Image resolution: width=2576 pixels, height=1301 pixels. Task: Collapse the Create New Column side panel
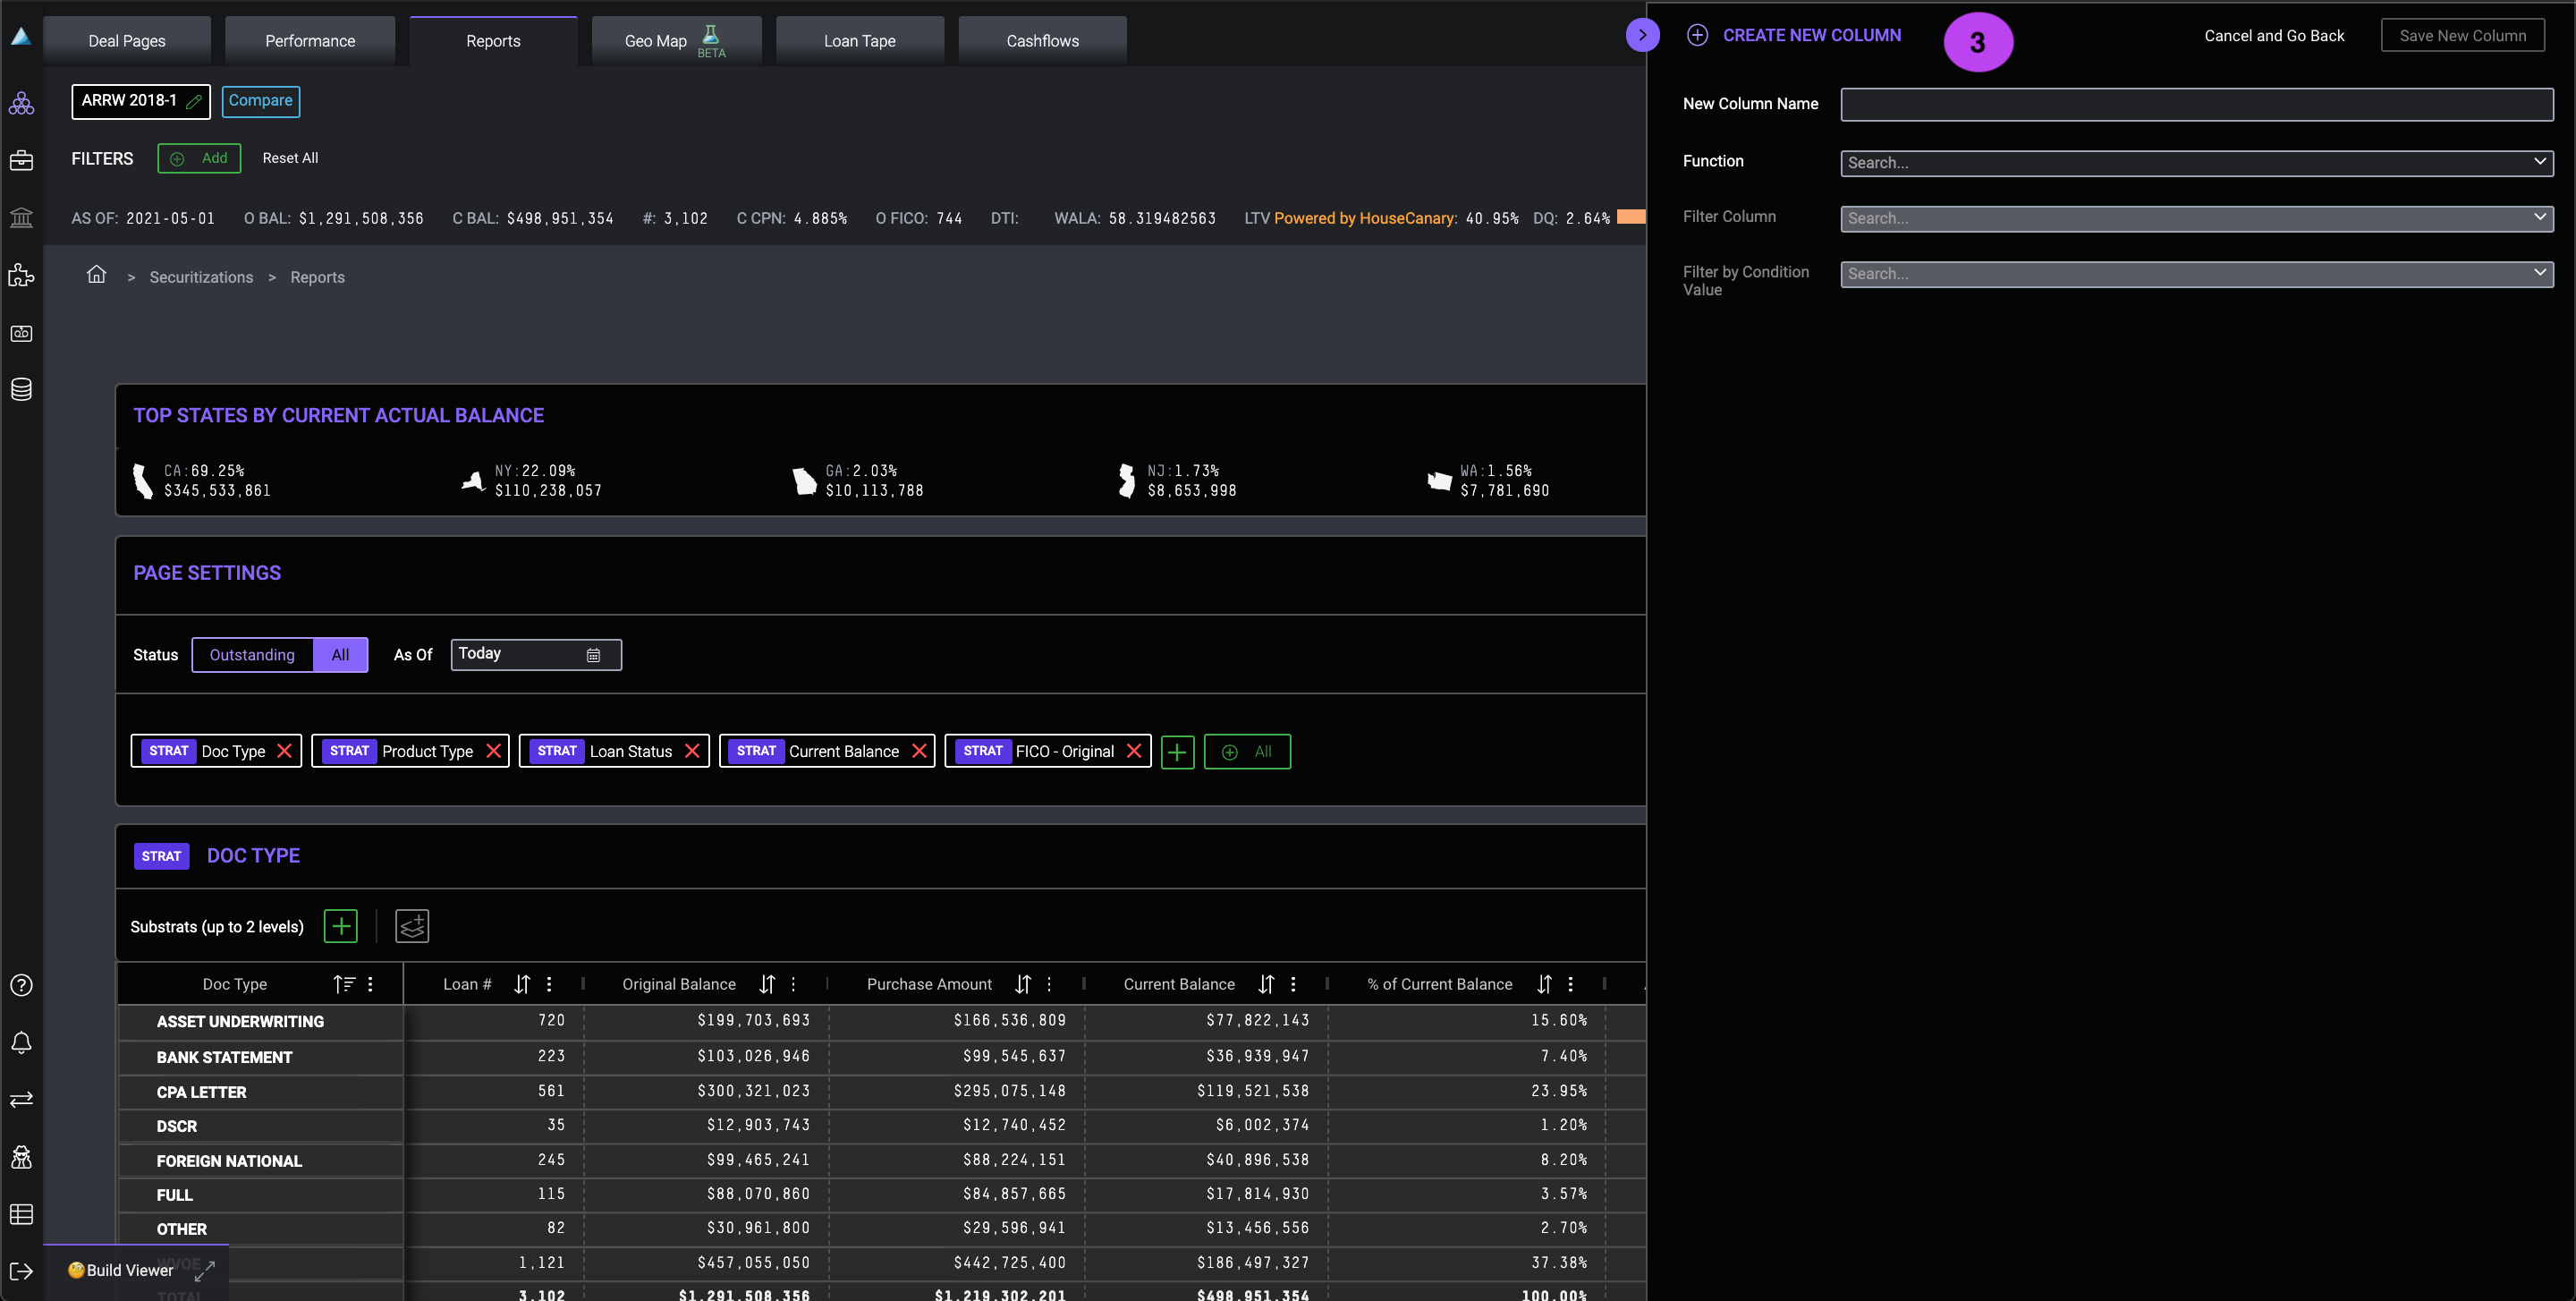click(x=1642, y=35)
